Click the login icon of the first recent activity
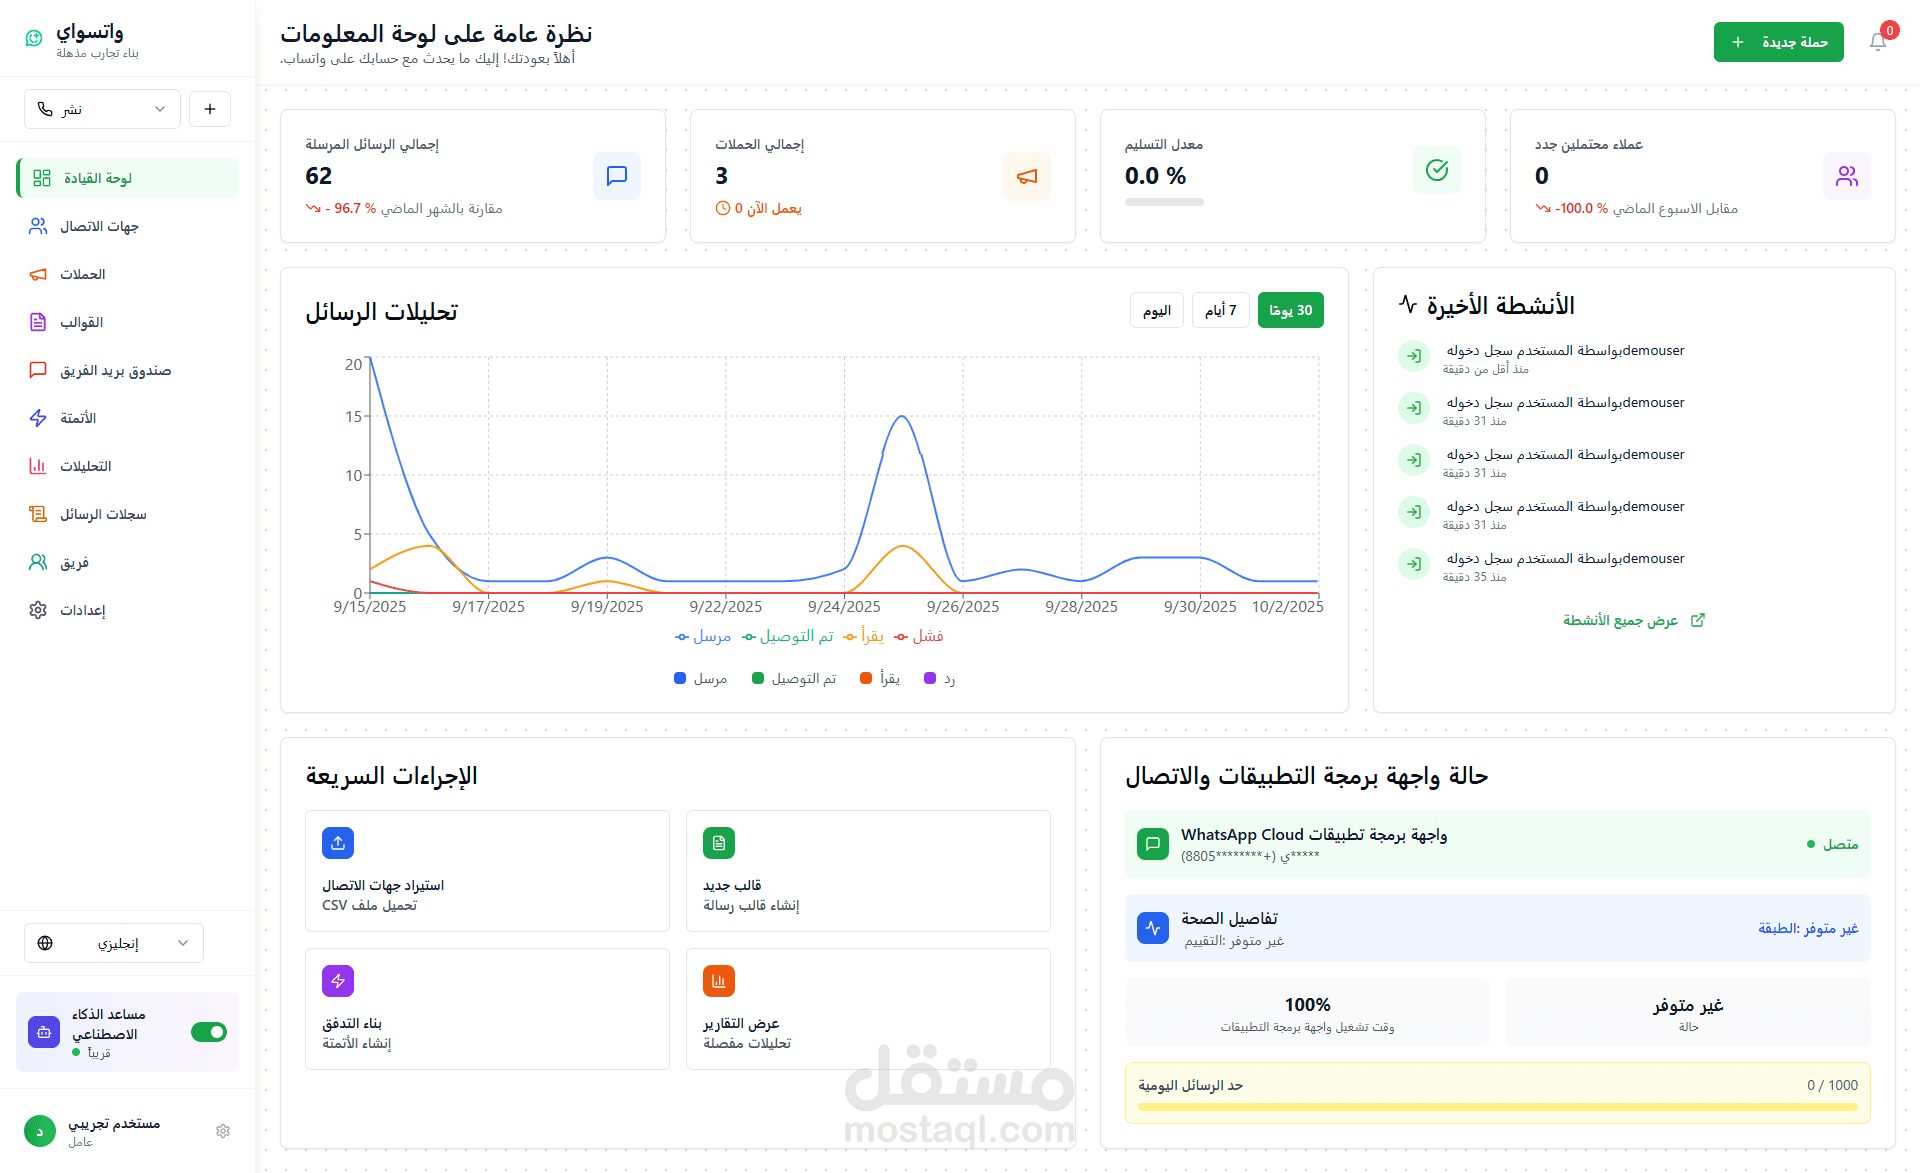Viewport: 1920px width, 1173px height. (1414, 356)
